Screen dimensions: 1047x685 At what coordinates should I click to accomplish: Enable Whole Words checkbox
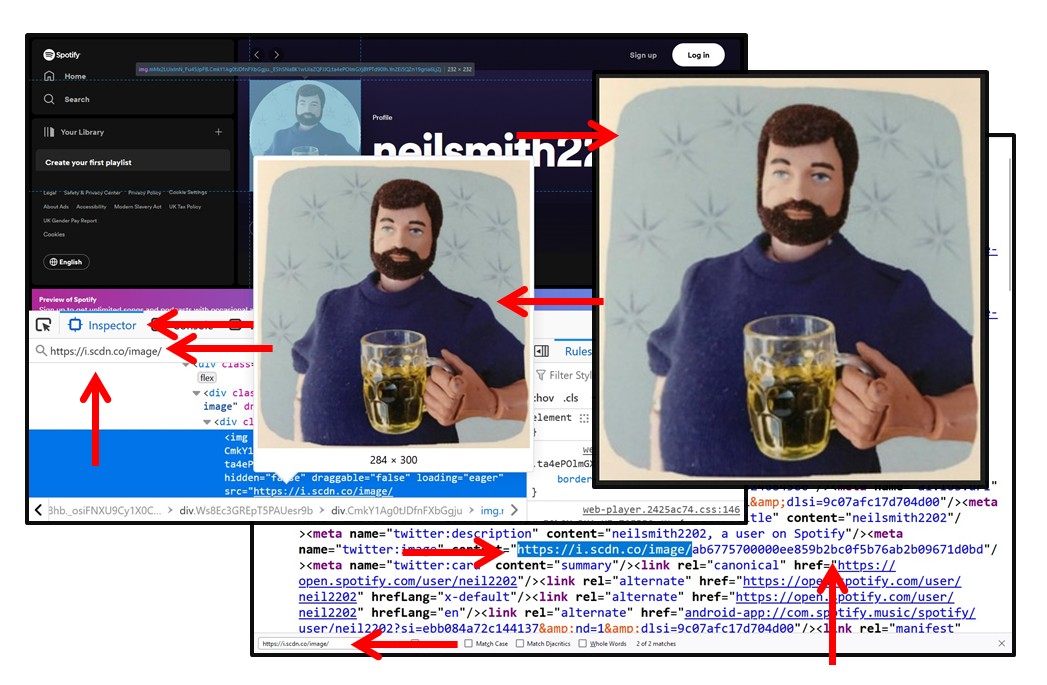point(583,644)
